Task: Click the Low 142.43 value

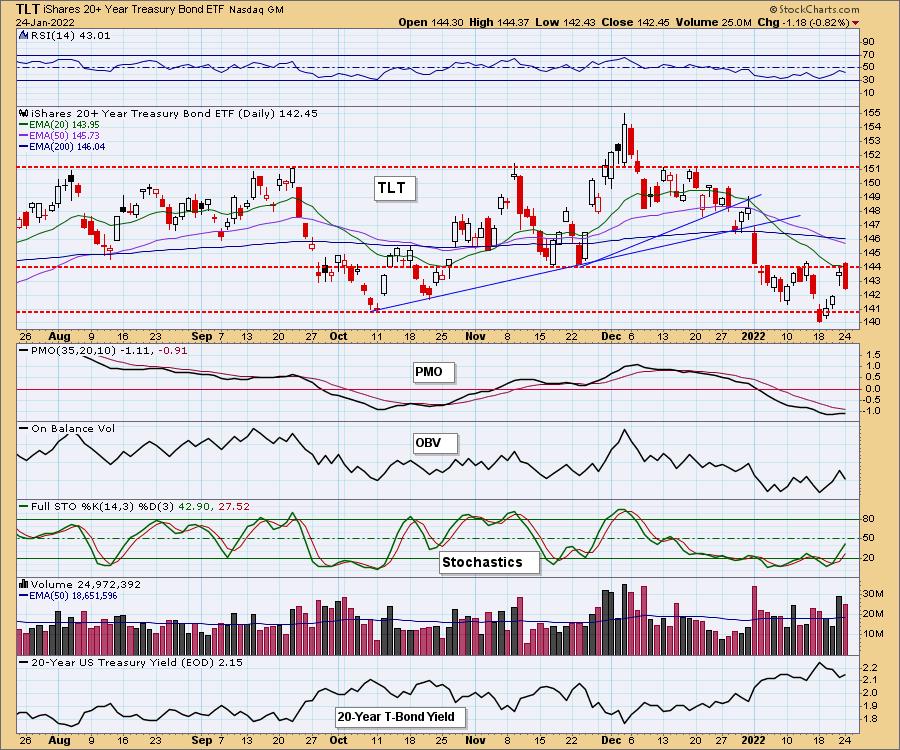Action: pyautogui.click(x=565, y=22)
